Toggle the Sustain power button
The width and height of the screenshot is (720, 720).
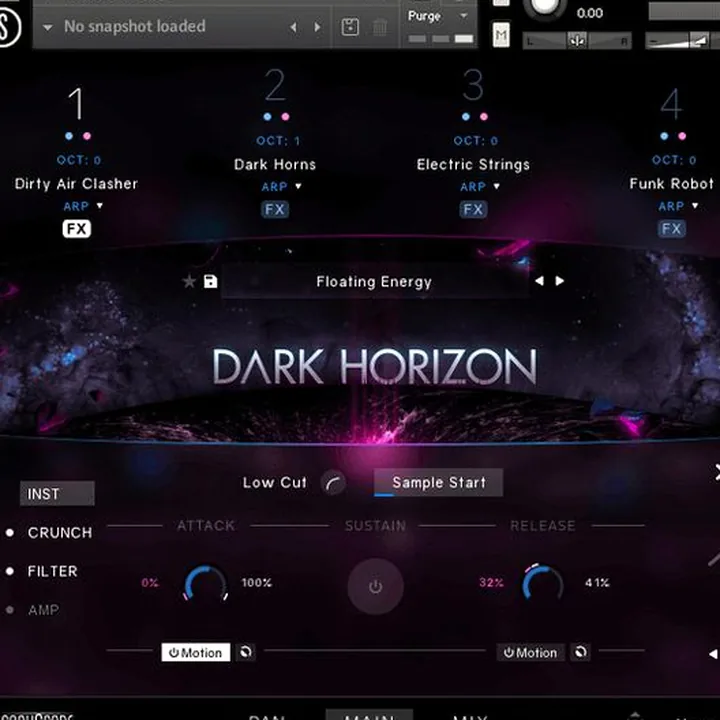tap(375, 586)
